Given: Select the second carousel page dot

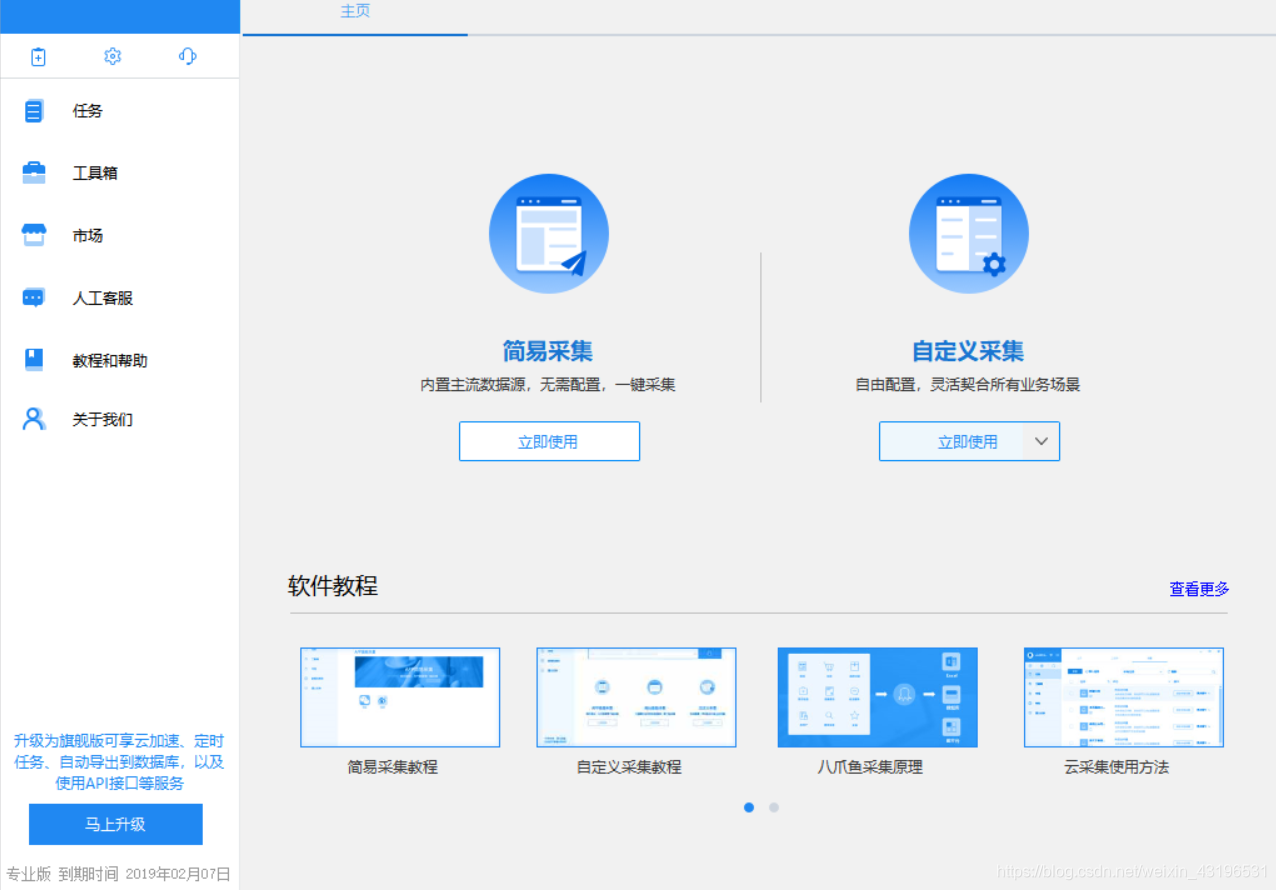Looking at the screenshot, I should tap(774, 807).
